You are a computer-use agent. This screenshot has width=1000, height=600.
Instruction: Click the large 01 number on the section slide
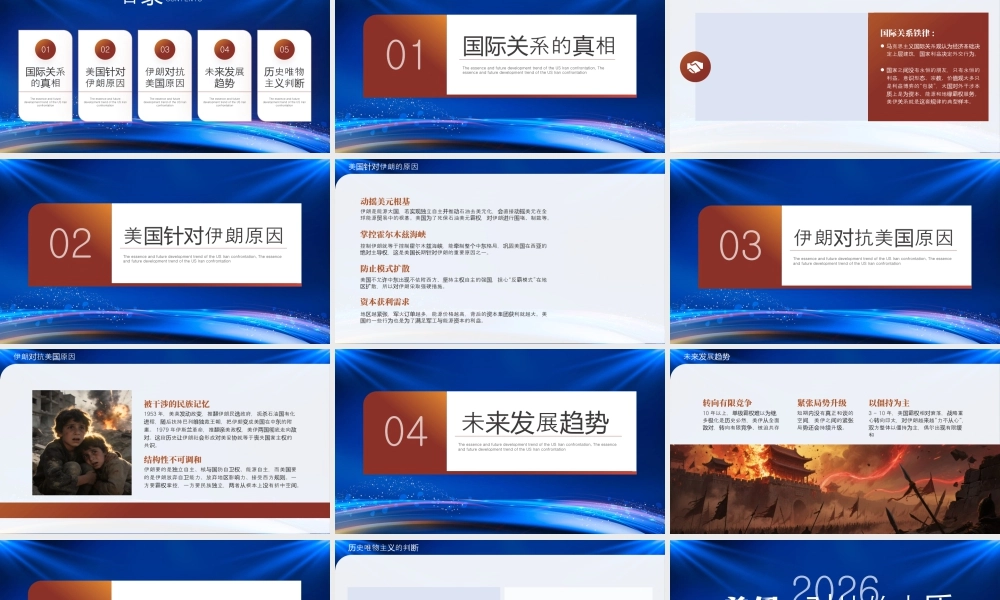404,55
